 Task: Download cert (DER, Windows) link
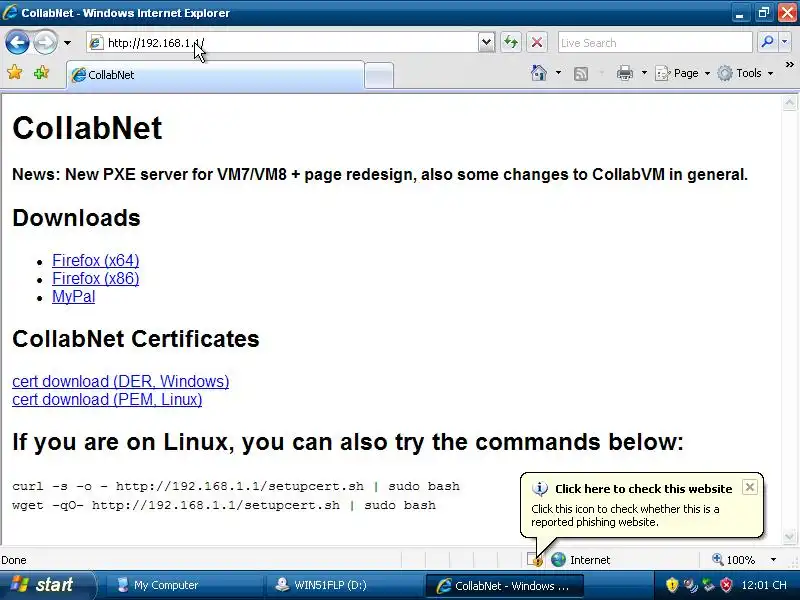(120, 381)
